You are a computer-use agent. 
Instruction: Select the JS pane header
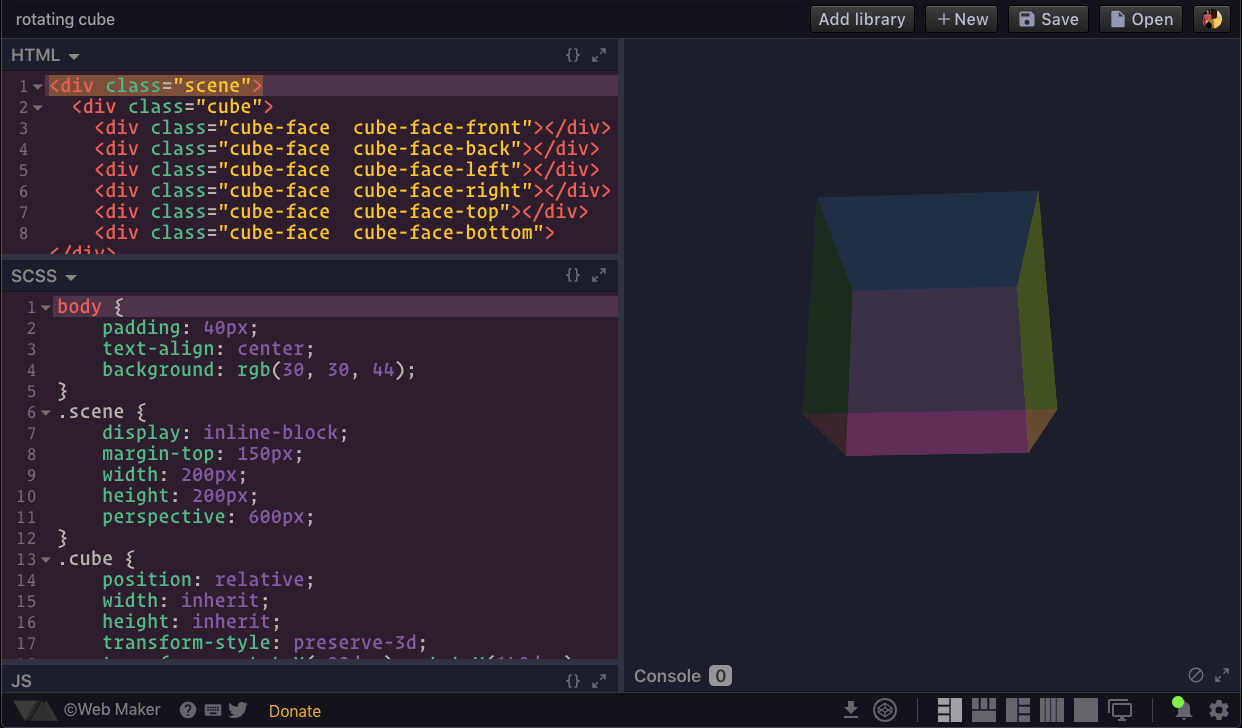click(22, 680)
